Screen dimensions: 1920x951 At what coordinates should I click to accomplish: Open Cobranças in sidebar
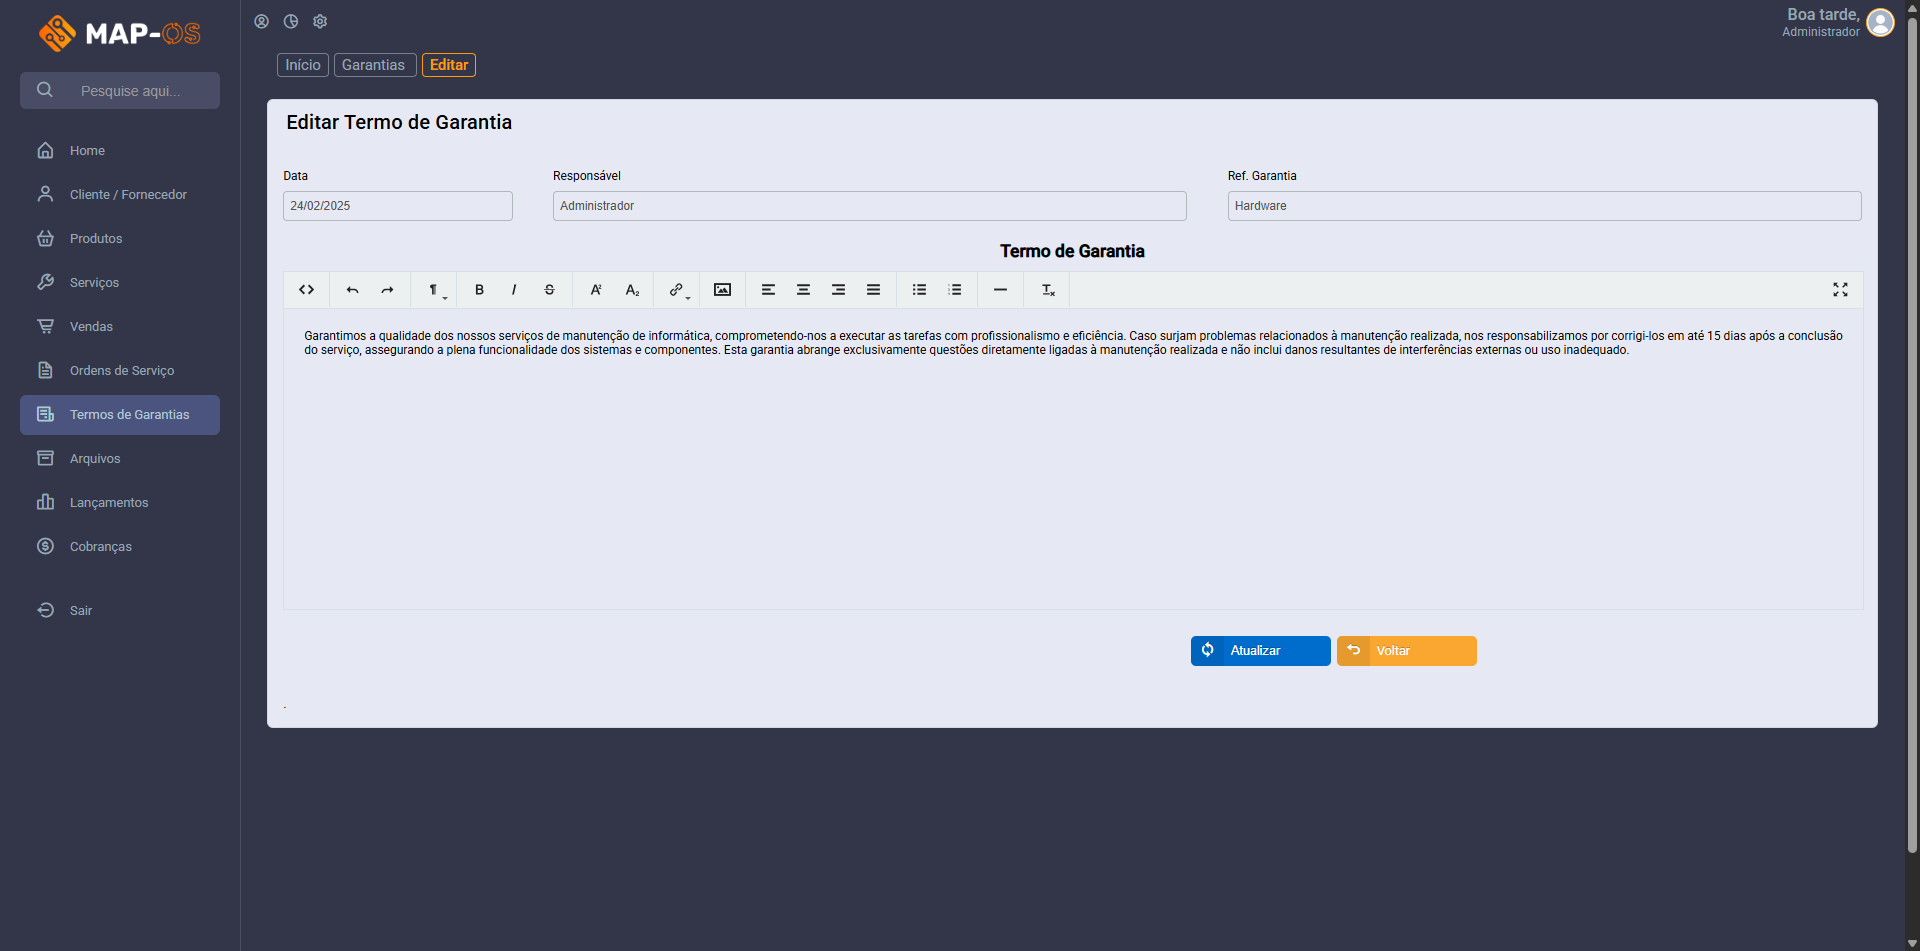120,547
